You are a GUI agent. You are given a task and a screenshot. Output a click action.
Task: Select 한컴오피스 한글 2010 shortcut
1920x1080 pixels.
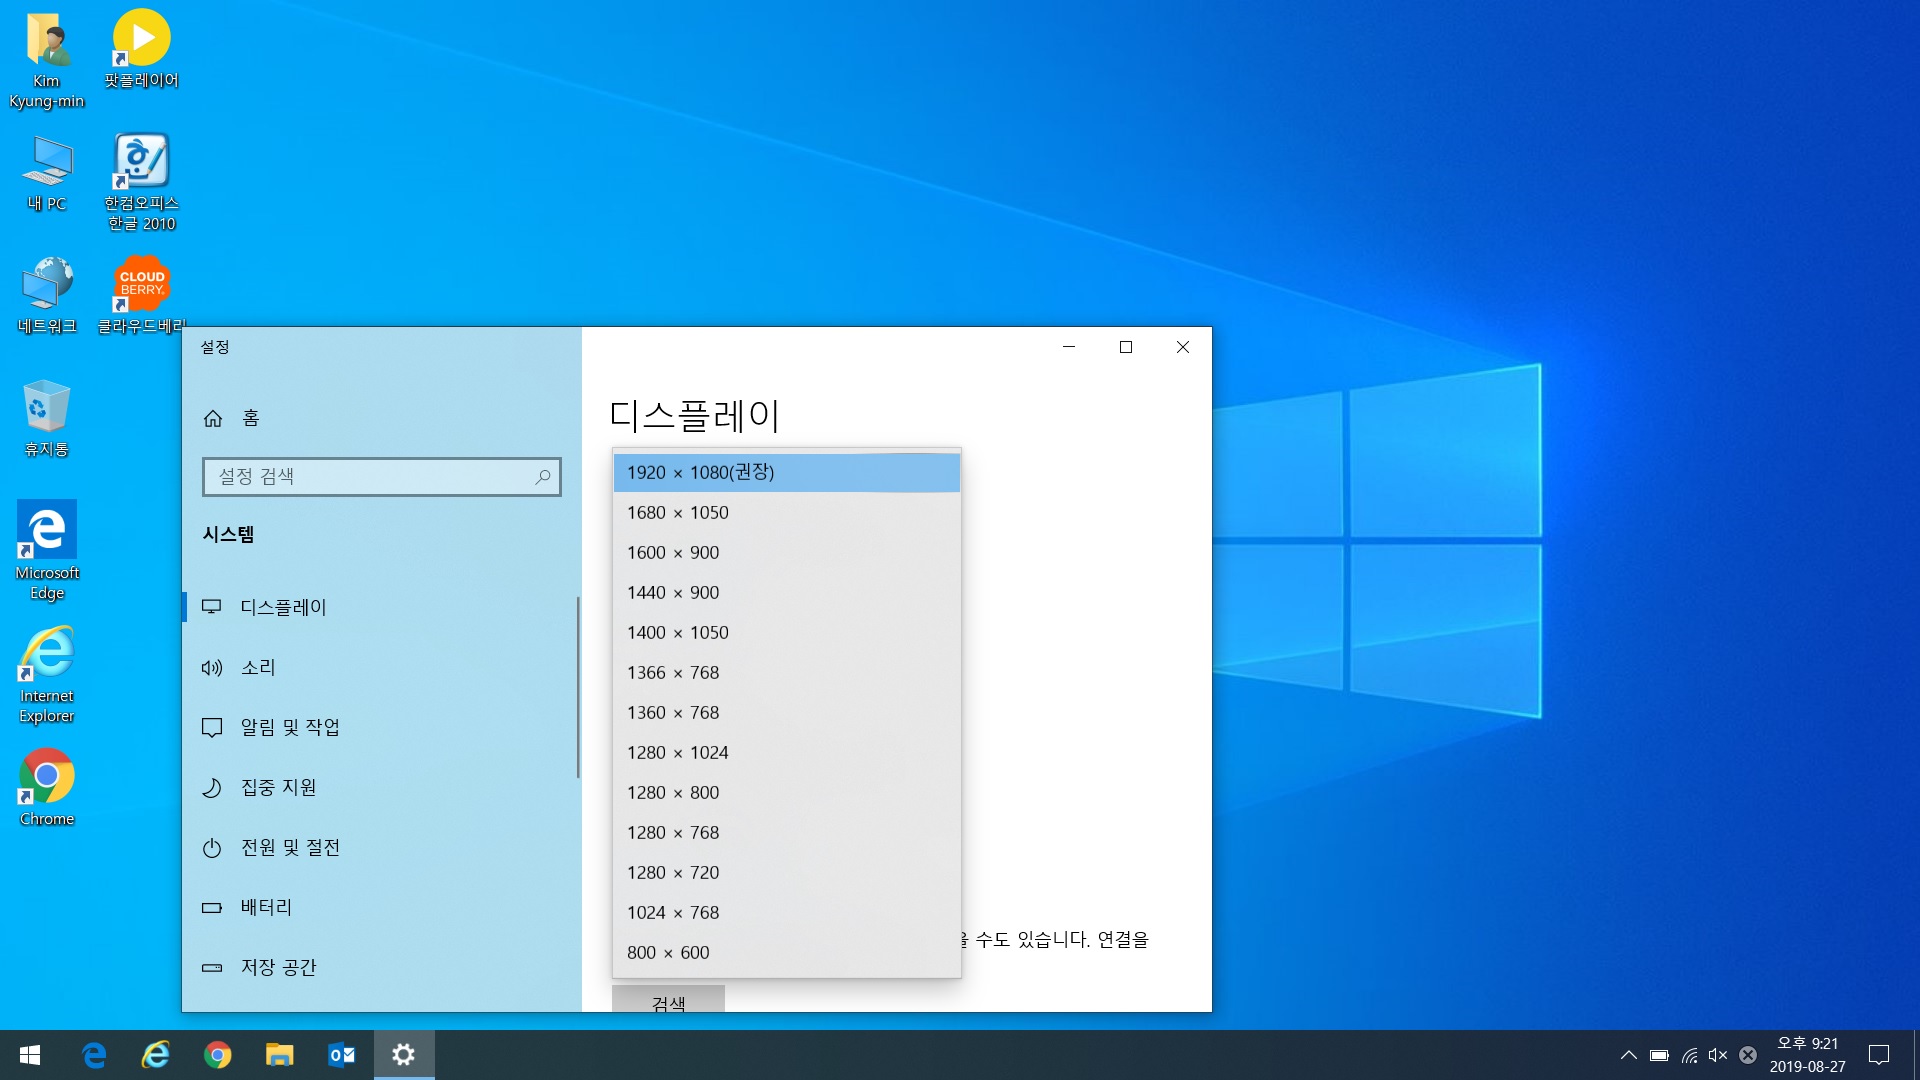[x=141, y=182]
